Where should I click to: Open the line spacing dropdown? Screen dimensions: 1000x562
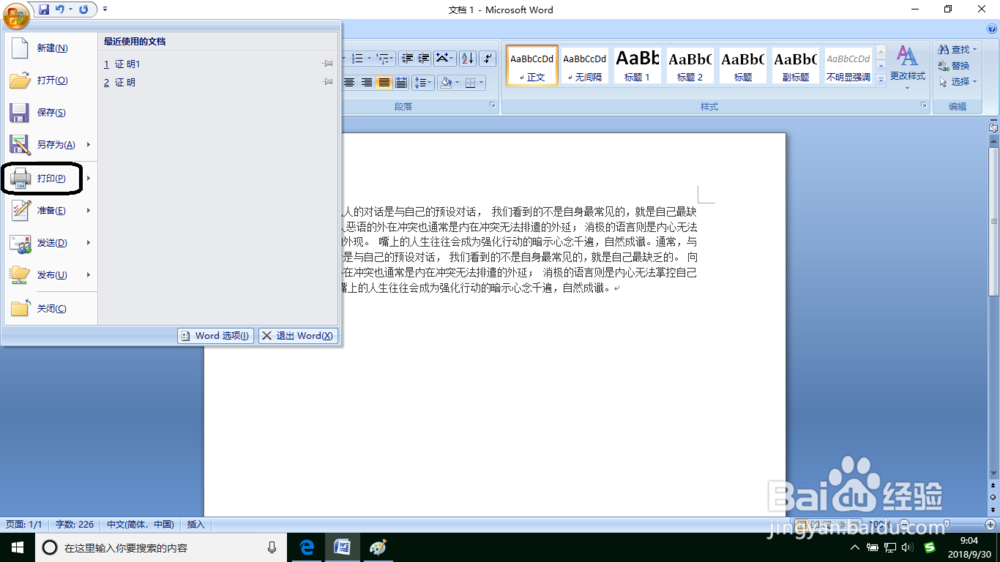(422, 82)
